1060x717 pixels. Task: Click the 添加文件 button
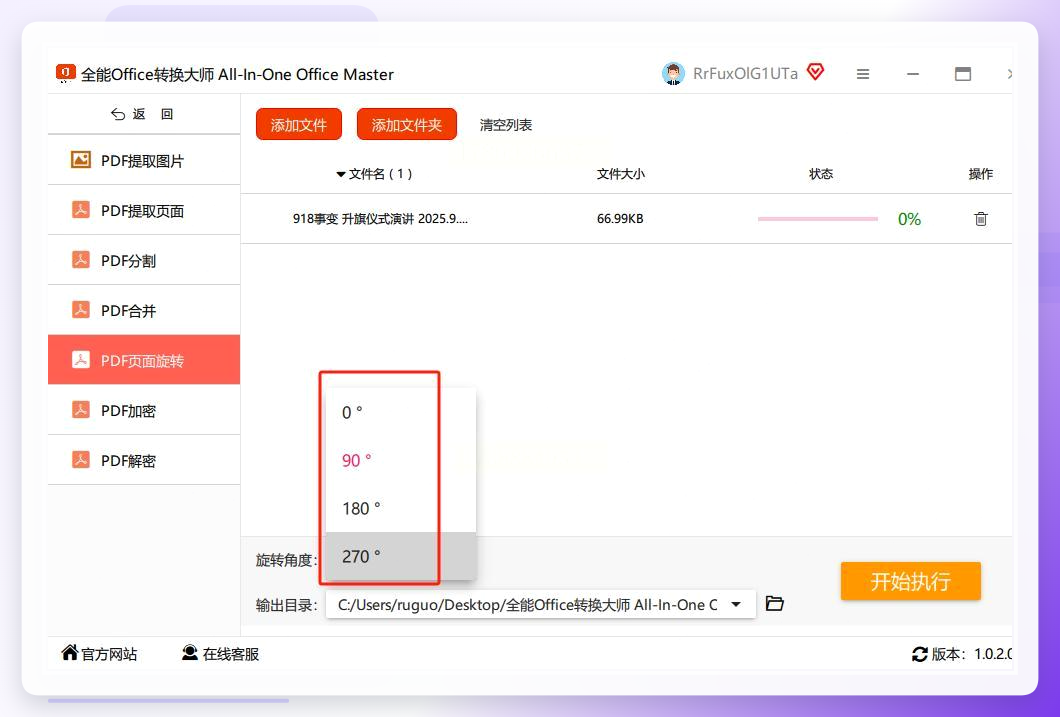pyautogui.click(x=299, y=124)
